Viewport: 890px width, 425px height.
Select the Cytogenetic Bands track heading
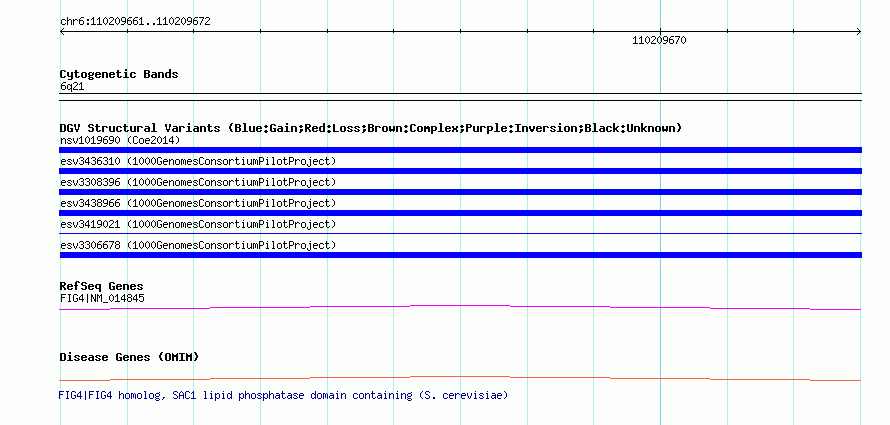tap(119, 74)
